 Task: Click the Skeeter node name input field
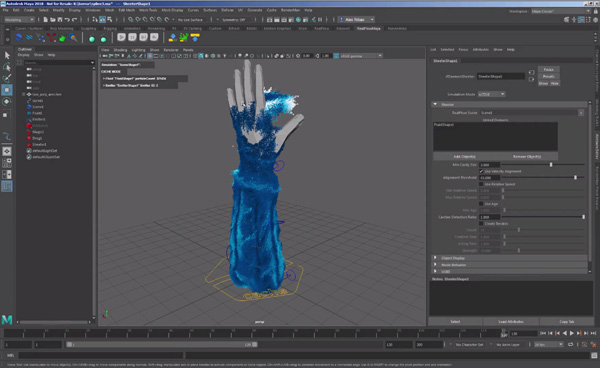[x=501, y=76]
